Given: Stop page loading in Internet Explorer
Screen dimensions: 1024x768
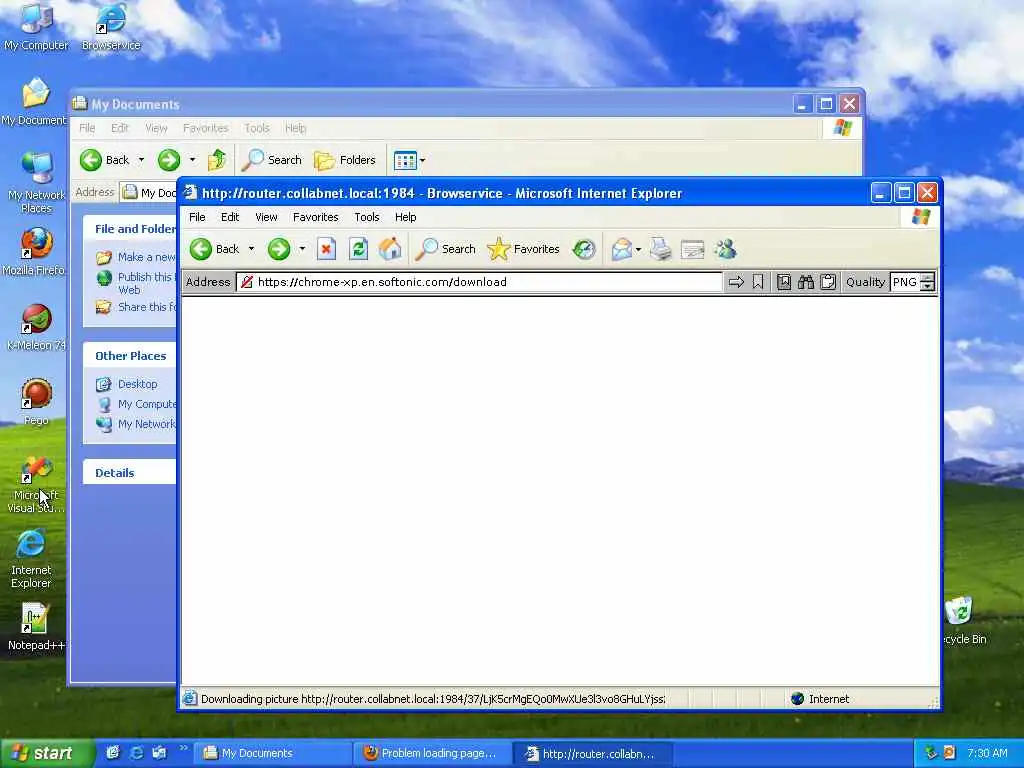Looking at the screenshot, I should coord(326,249).
